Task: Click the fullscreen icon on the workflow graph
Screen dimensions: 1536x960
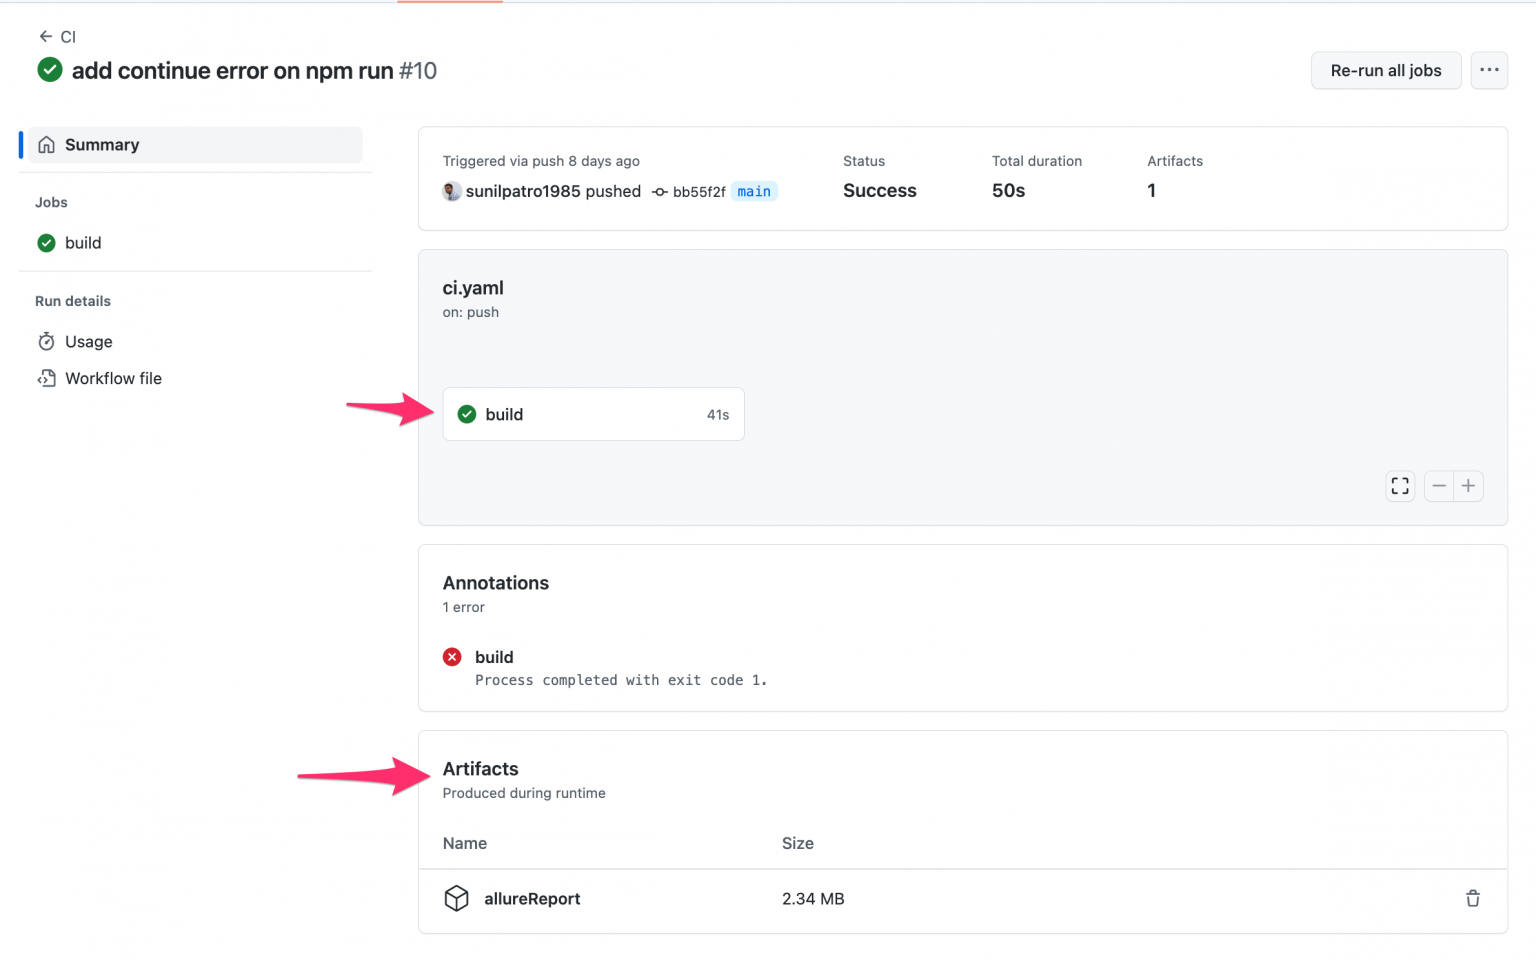Action: click(x=1399, y=485)
